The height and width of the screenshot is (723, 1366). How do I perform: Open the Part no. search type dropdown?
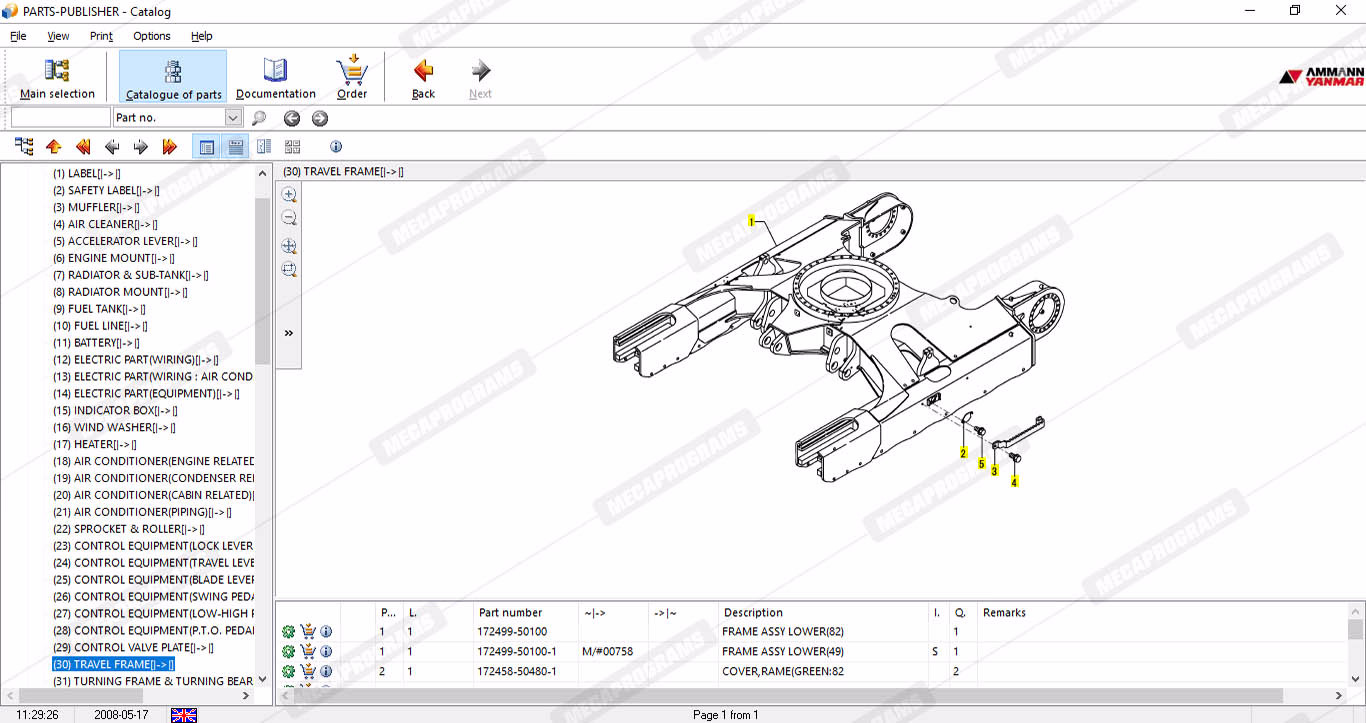[233, 118]
